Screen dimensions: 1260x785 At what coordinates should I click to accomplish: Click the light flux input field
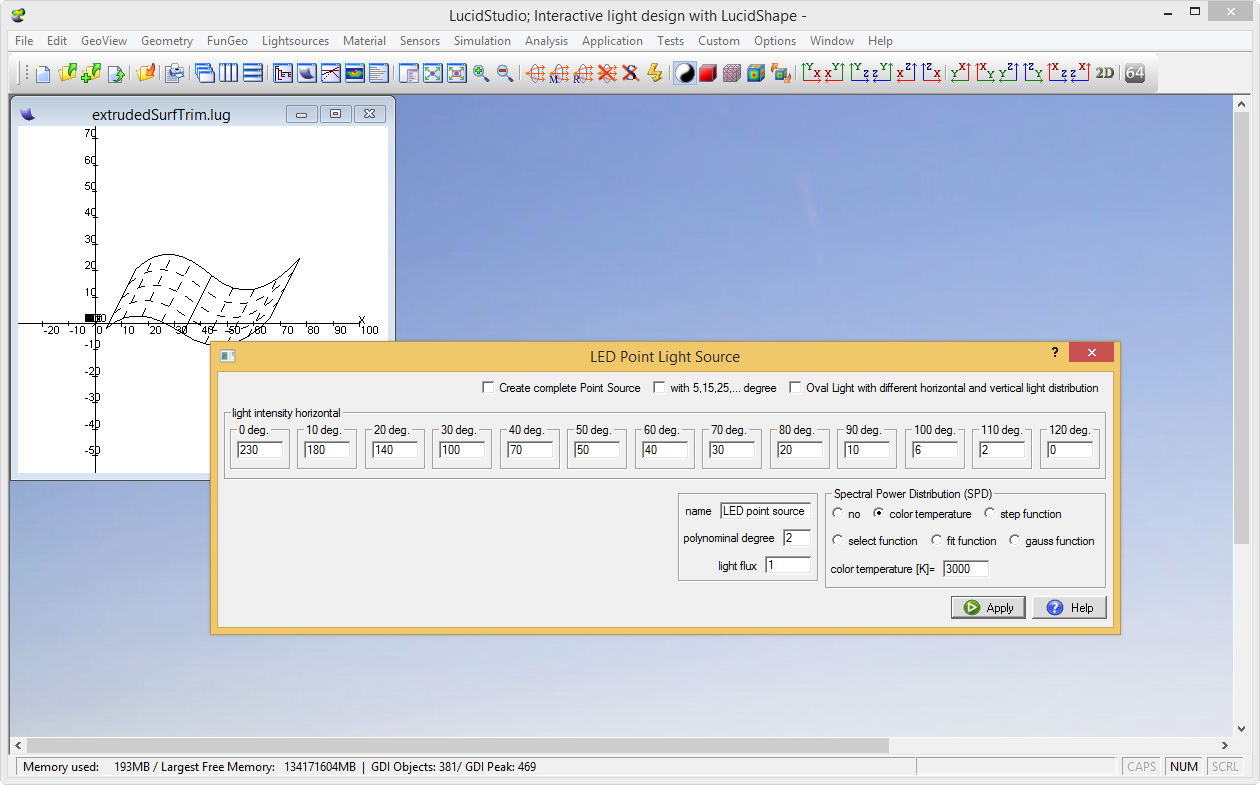click(x=788, y=565)
